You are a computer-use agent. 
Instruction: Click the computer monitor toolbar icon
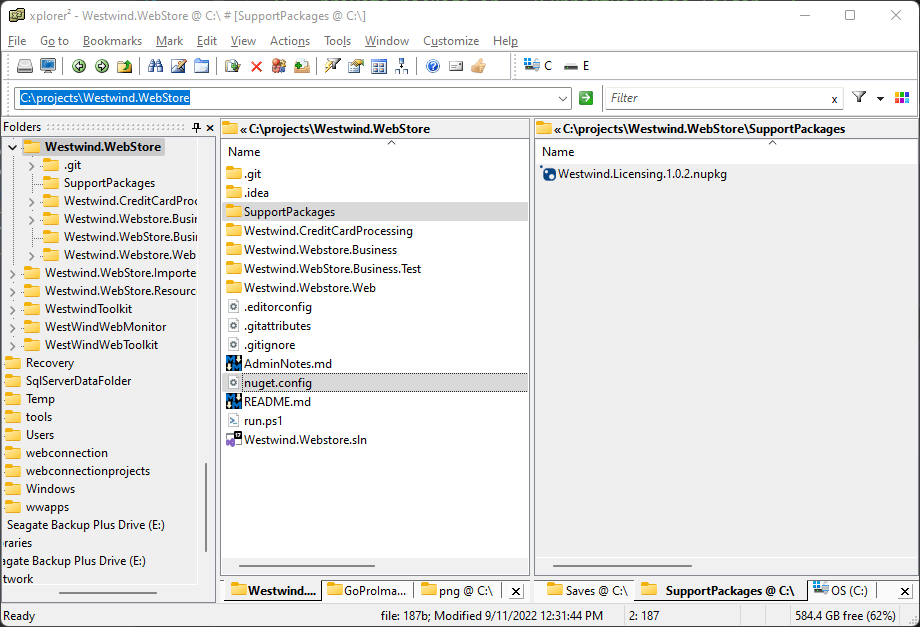click(x=48, y=66)
